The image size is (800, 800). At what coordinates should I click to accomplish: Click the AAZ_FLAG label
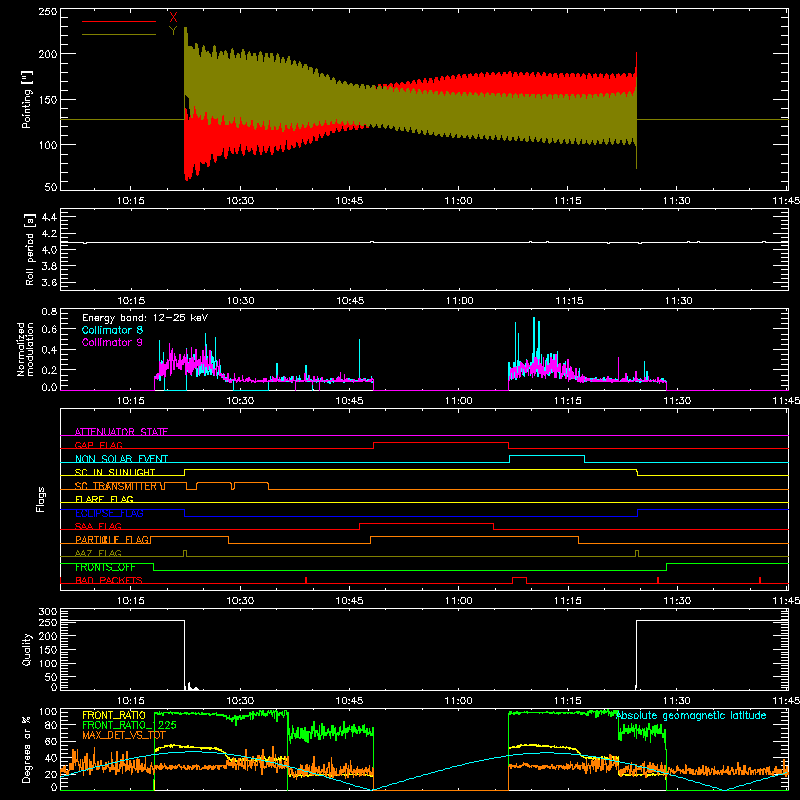click(x=98, y=553)
